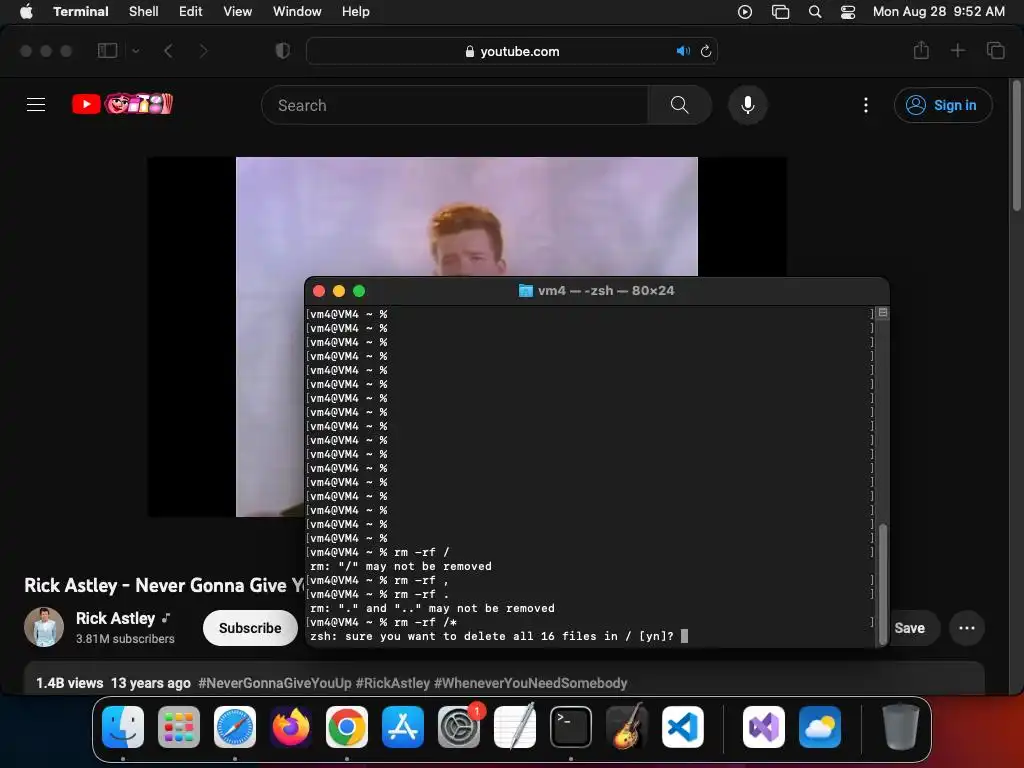Mute the tab audio speaker icon

(683, 51)
